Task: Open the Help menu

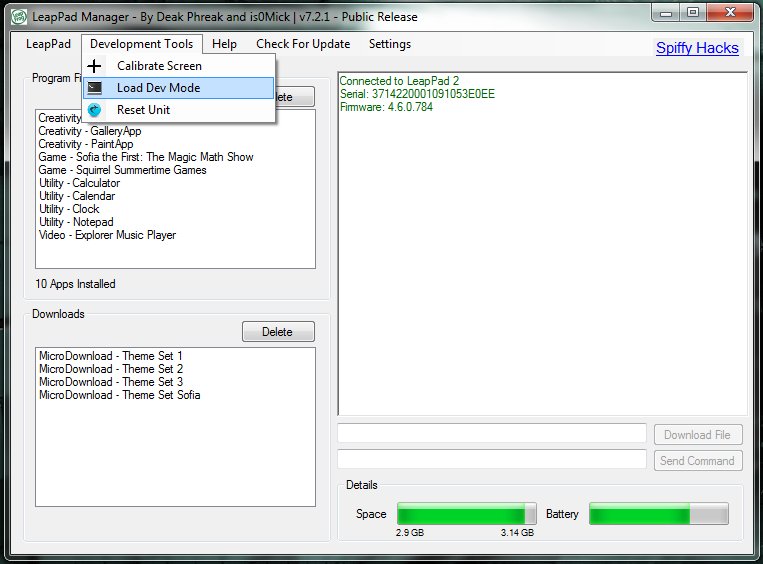Action: point(224,44)
